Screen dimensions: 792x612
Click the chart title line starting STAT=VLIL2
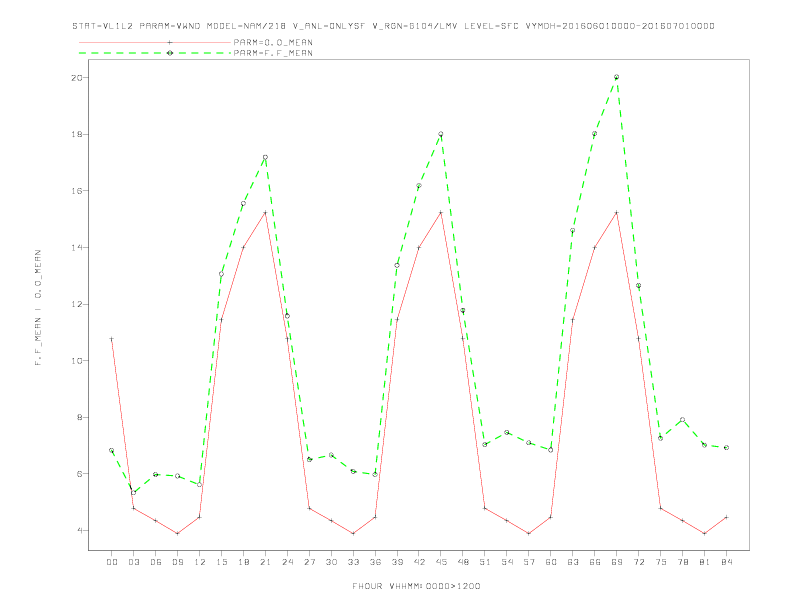click(x=393, y=26)
